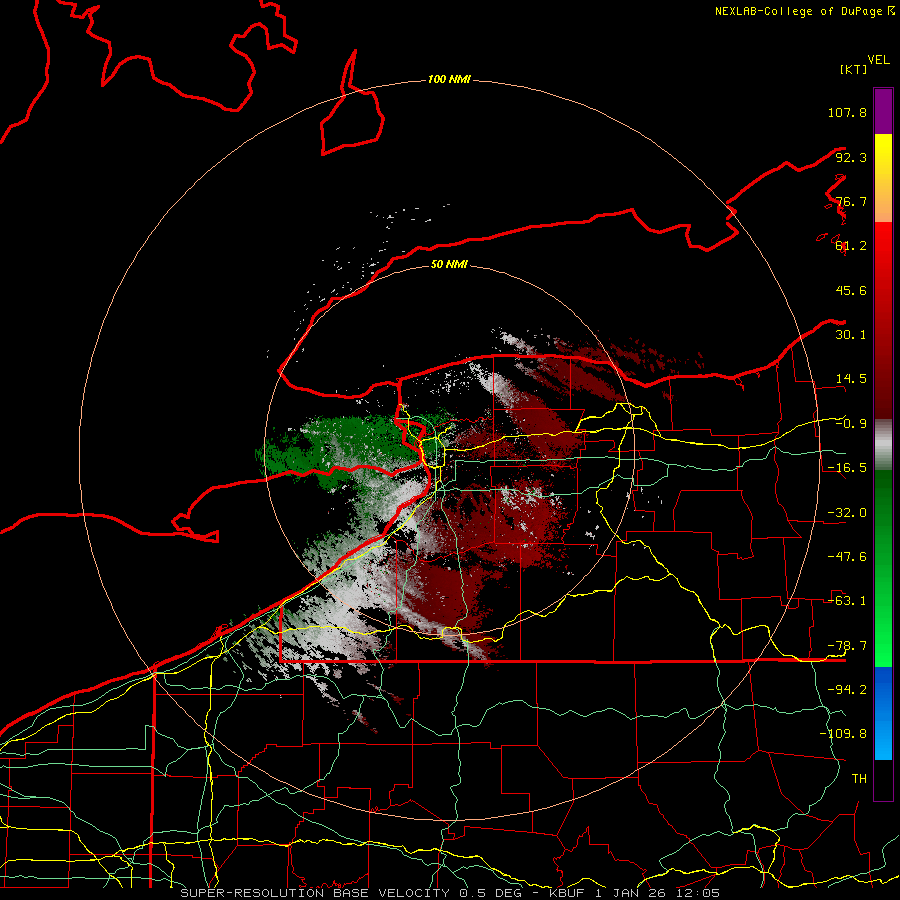Click the -0.9 legend value
Viewport: 900px width, 900px height.
[851, 424]
